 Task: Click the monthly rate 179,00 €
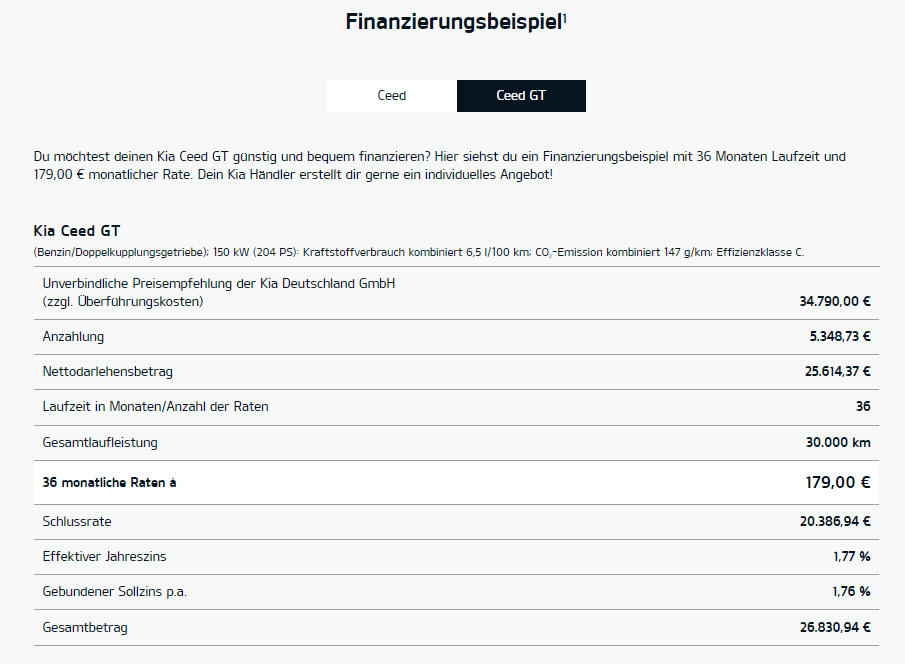point(837,483)
